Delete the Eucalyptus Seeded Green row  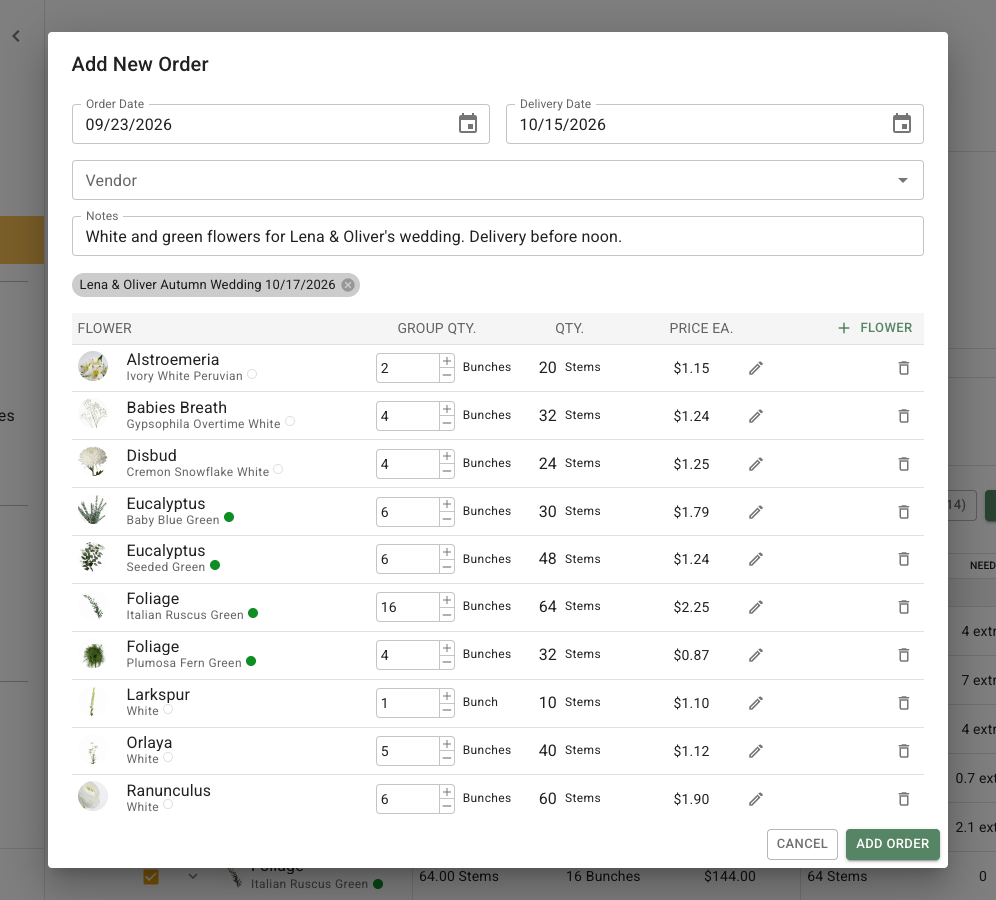pyautogui.click(x=904, y=559)
